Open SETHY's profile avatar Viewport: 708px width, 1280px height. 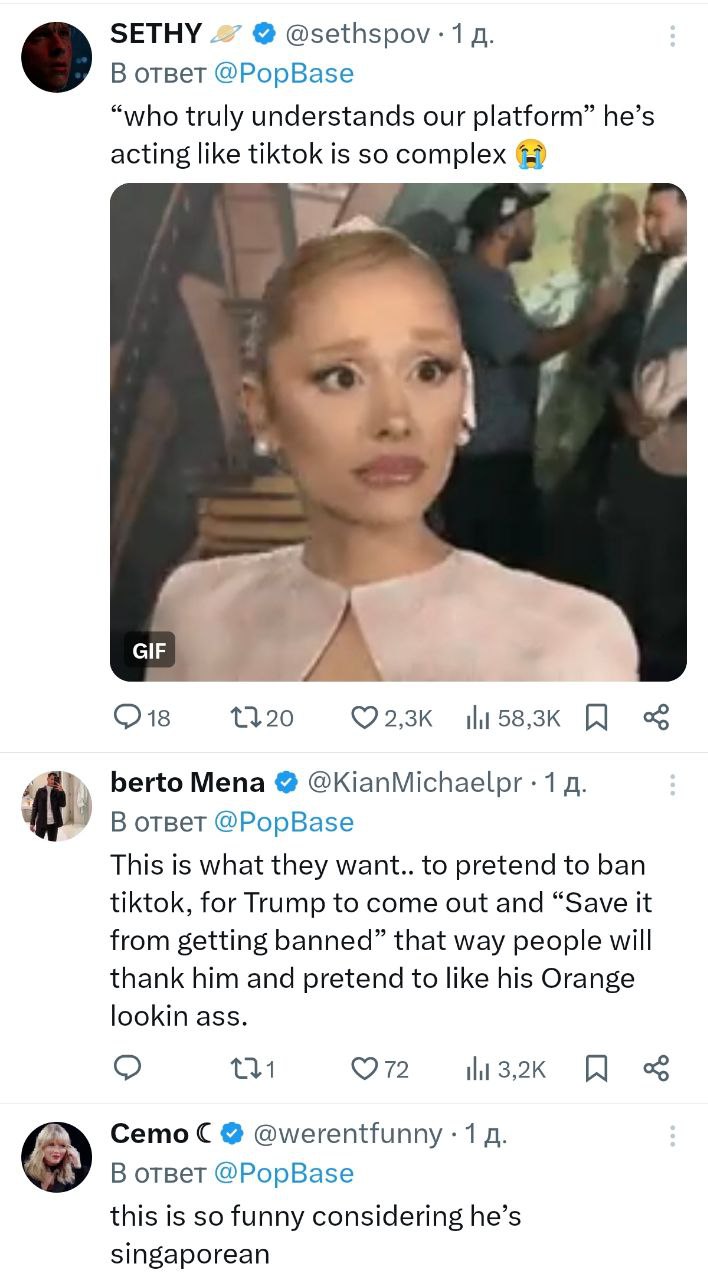tap(56, 57)
